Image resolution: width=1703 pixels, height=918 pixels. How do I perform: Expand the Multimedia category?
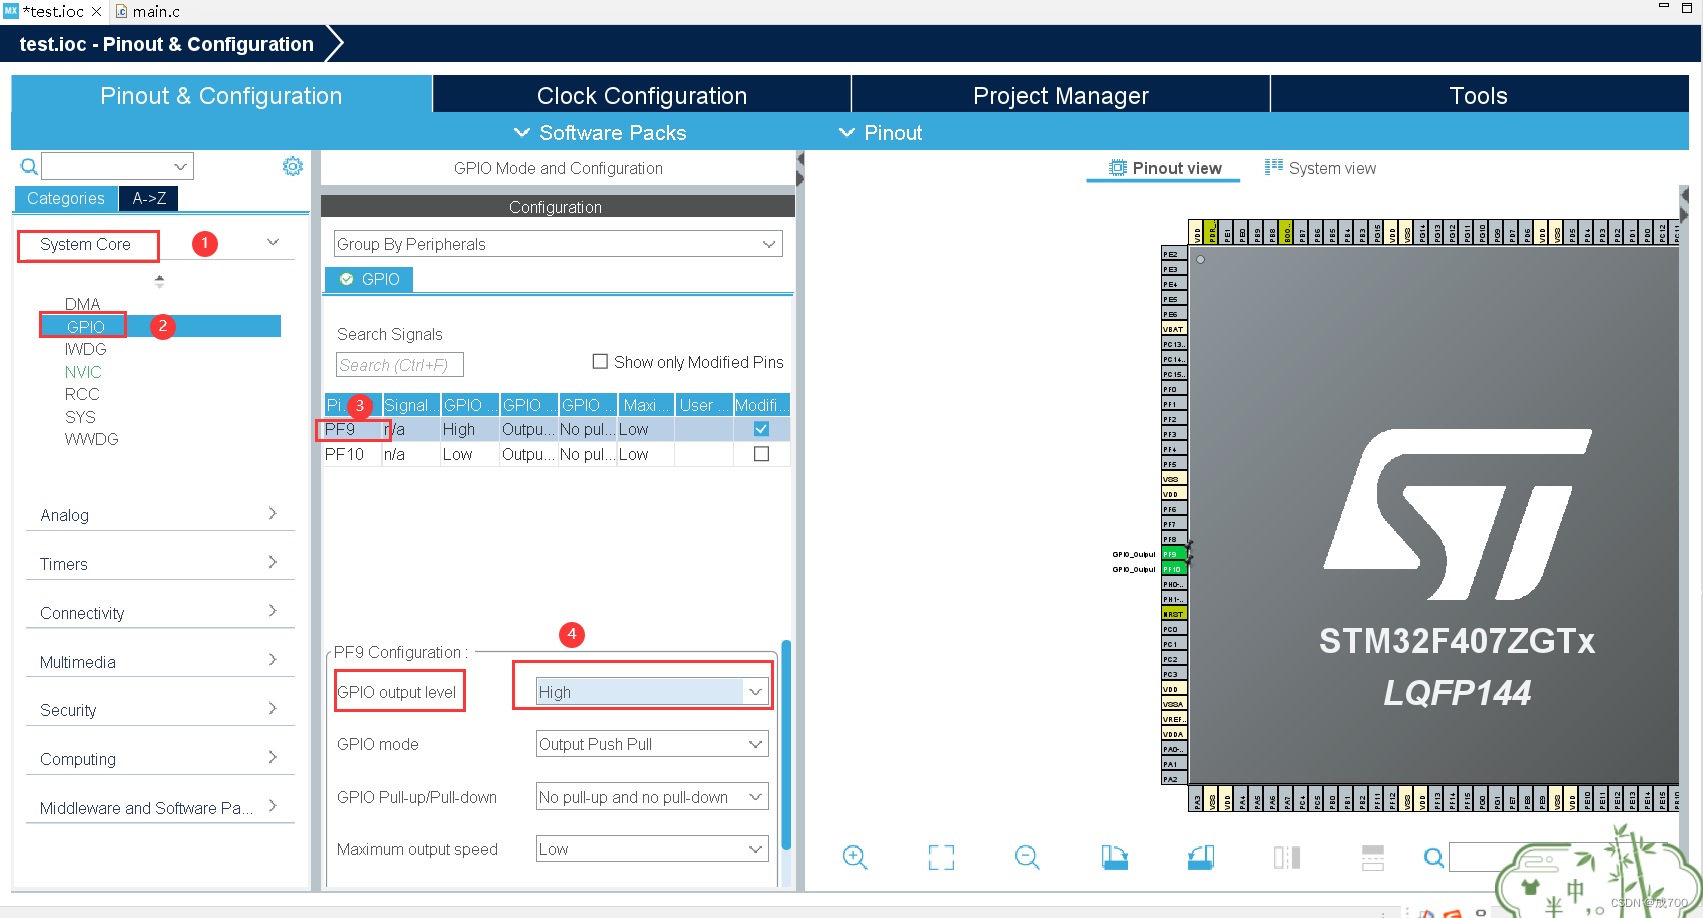(x=160, y=662)
